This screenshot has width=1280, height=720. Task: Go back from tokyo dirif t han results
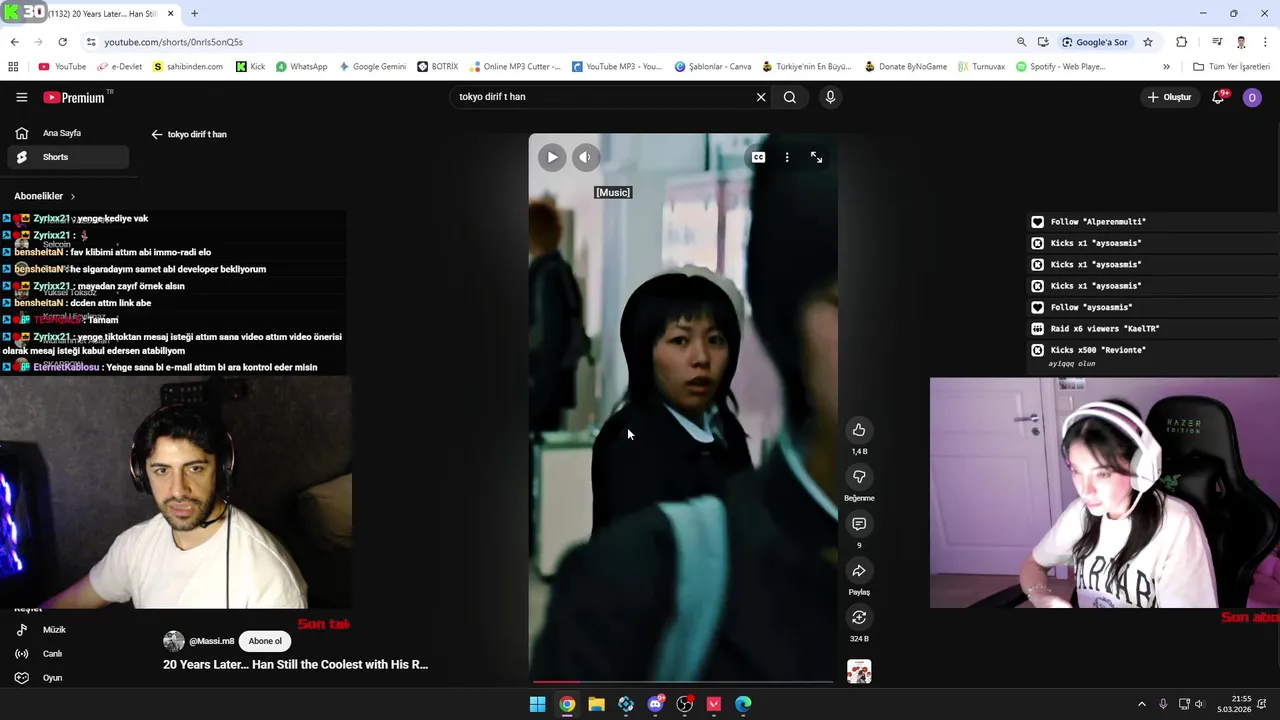click(157, 134)
